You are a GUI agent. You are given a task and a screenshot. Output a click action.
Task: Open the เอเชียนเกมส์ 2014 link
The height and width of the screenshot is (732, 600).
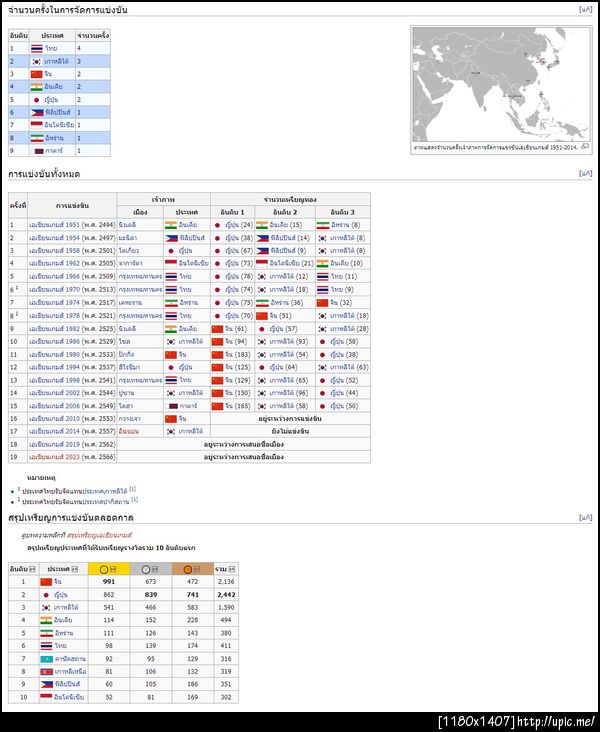54,431
